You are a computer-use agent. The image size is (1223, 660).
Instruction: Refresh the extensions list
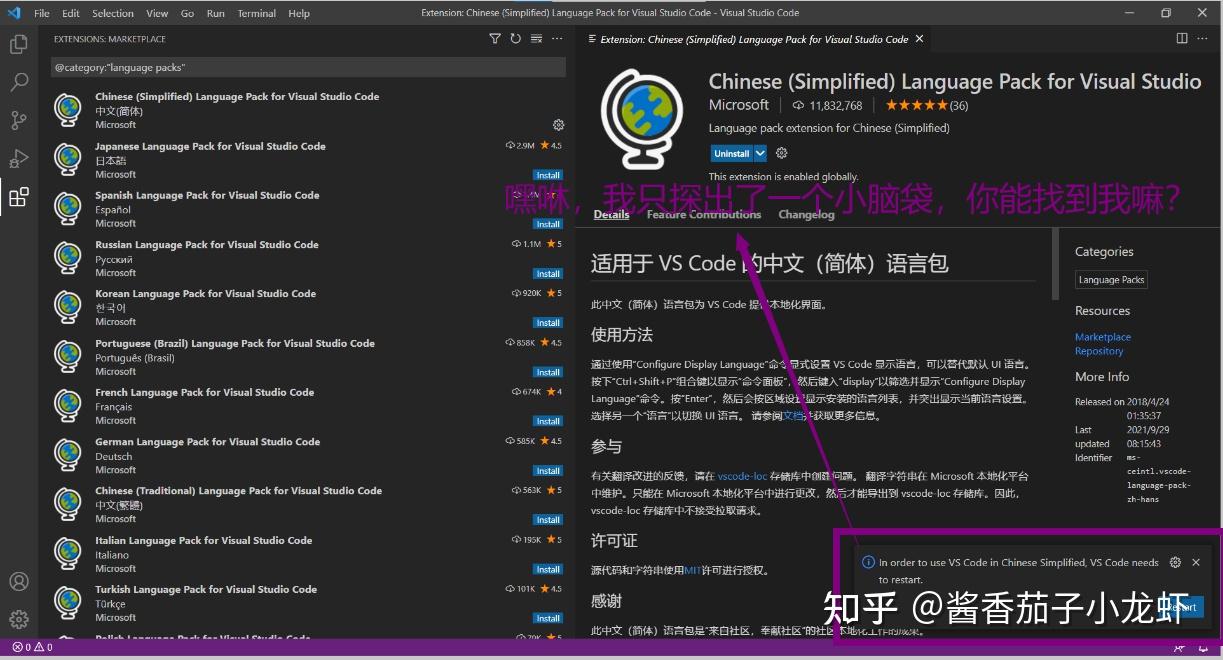click(515, 38)
